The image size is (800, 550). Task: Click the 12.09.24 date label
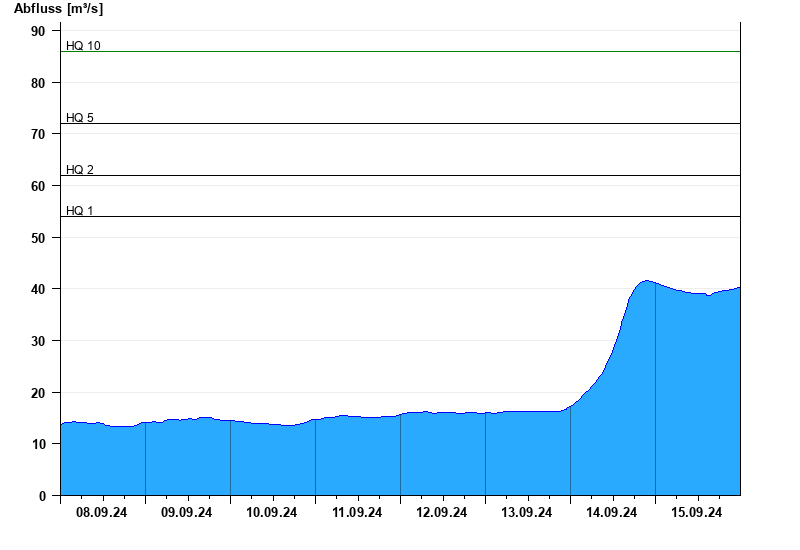(442, 513)
